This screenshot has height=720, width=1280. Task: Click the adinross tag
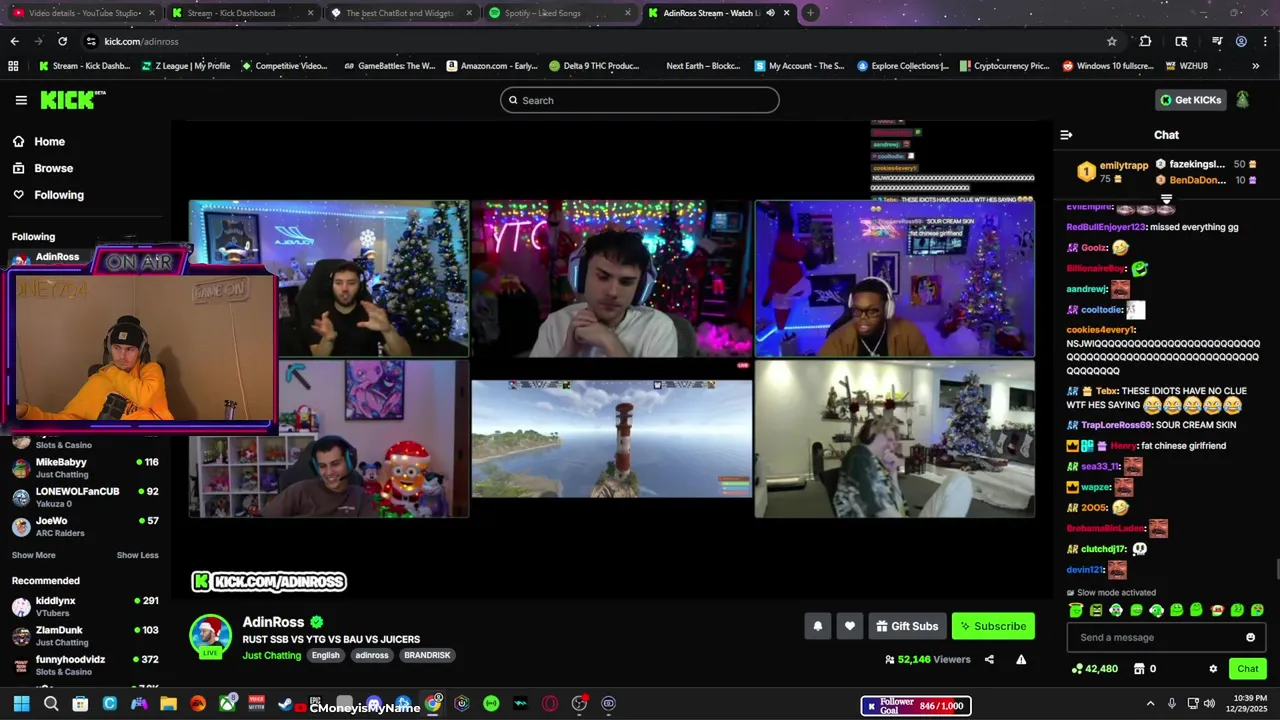[x=372, y=655]
